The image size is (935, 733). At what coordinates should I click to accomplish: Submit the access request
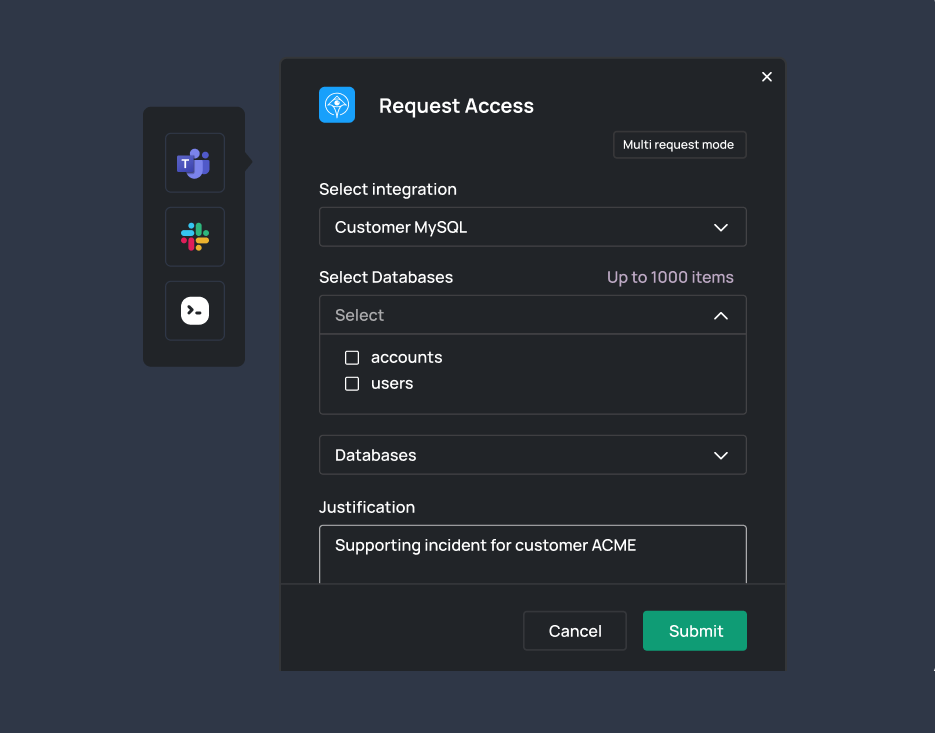(x=695, y=631)
